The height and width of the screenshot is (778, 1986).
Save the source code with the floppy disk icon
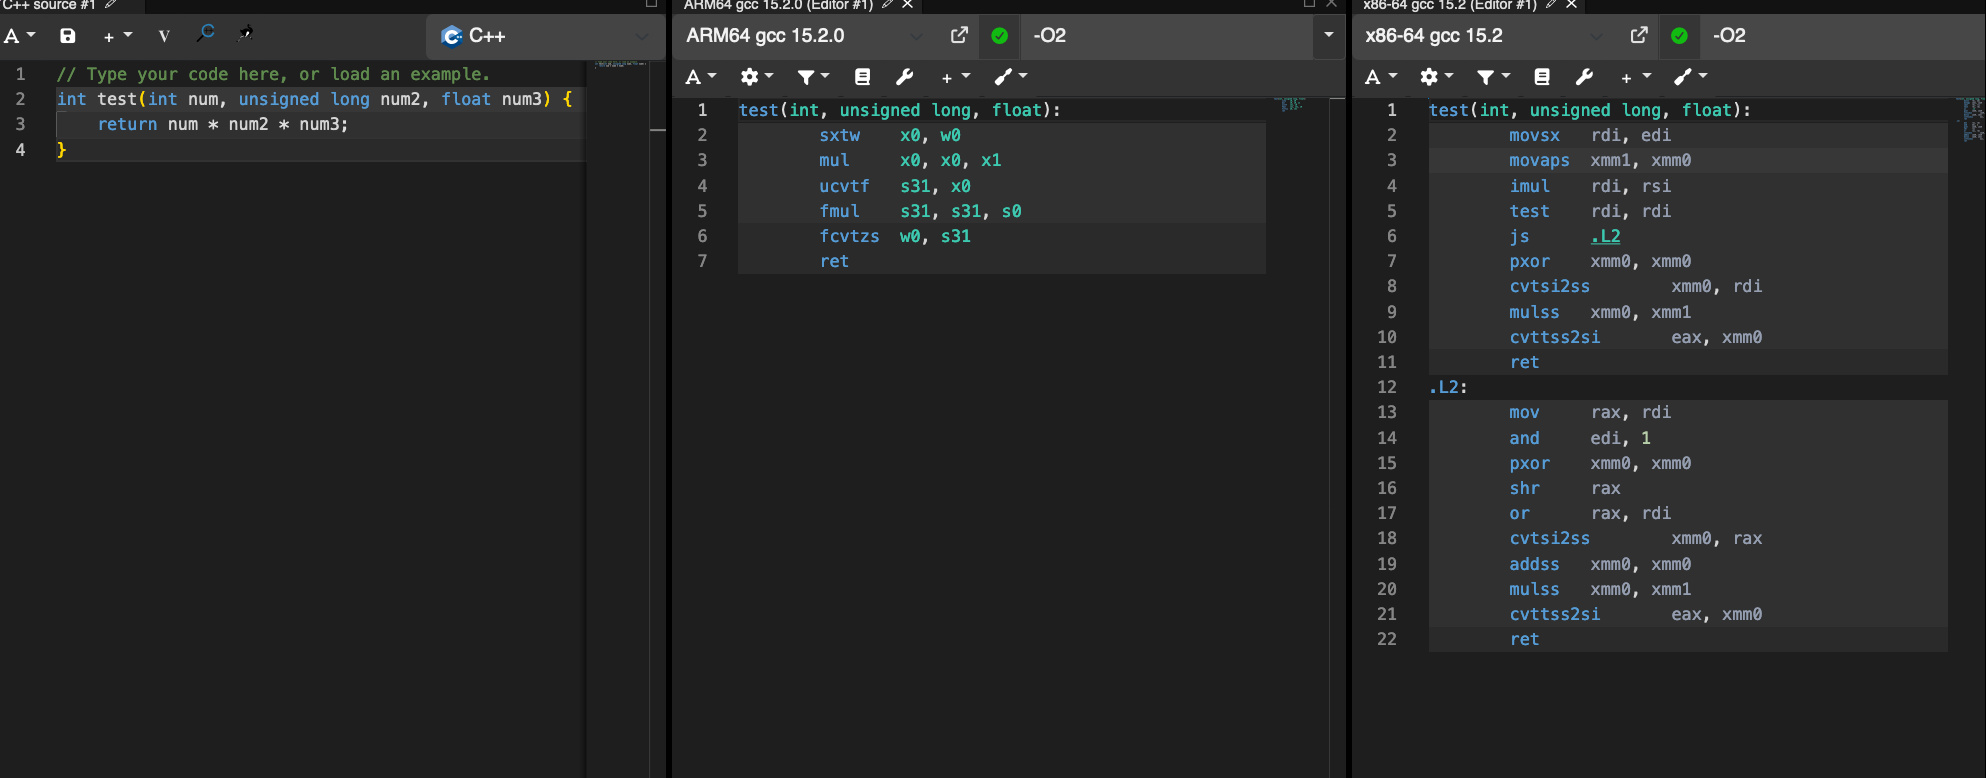[x=68, y=36]
